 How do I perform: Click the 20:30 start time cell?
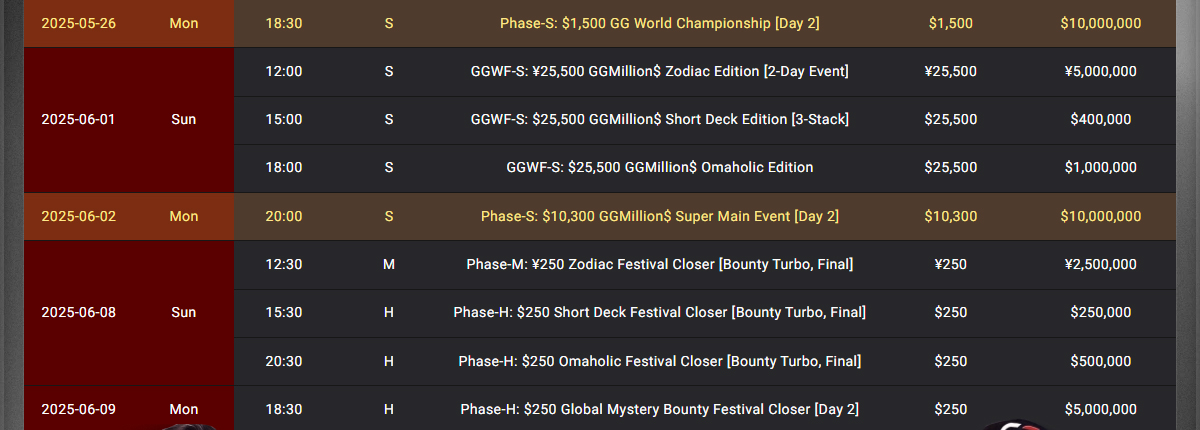coord(284,360)
